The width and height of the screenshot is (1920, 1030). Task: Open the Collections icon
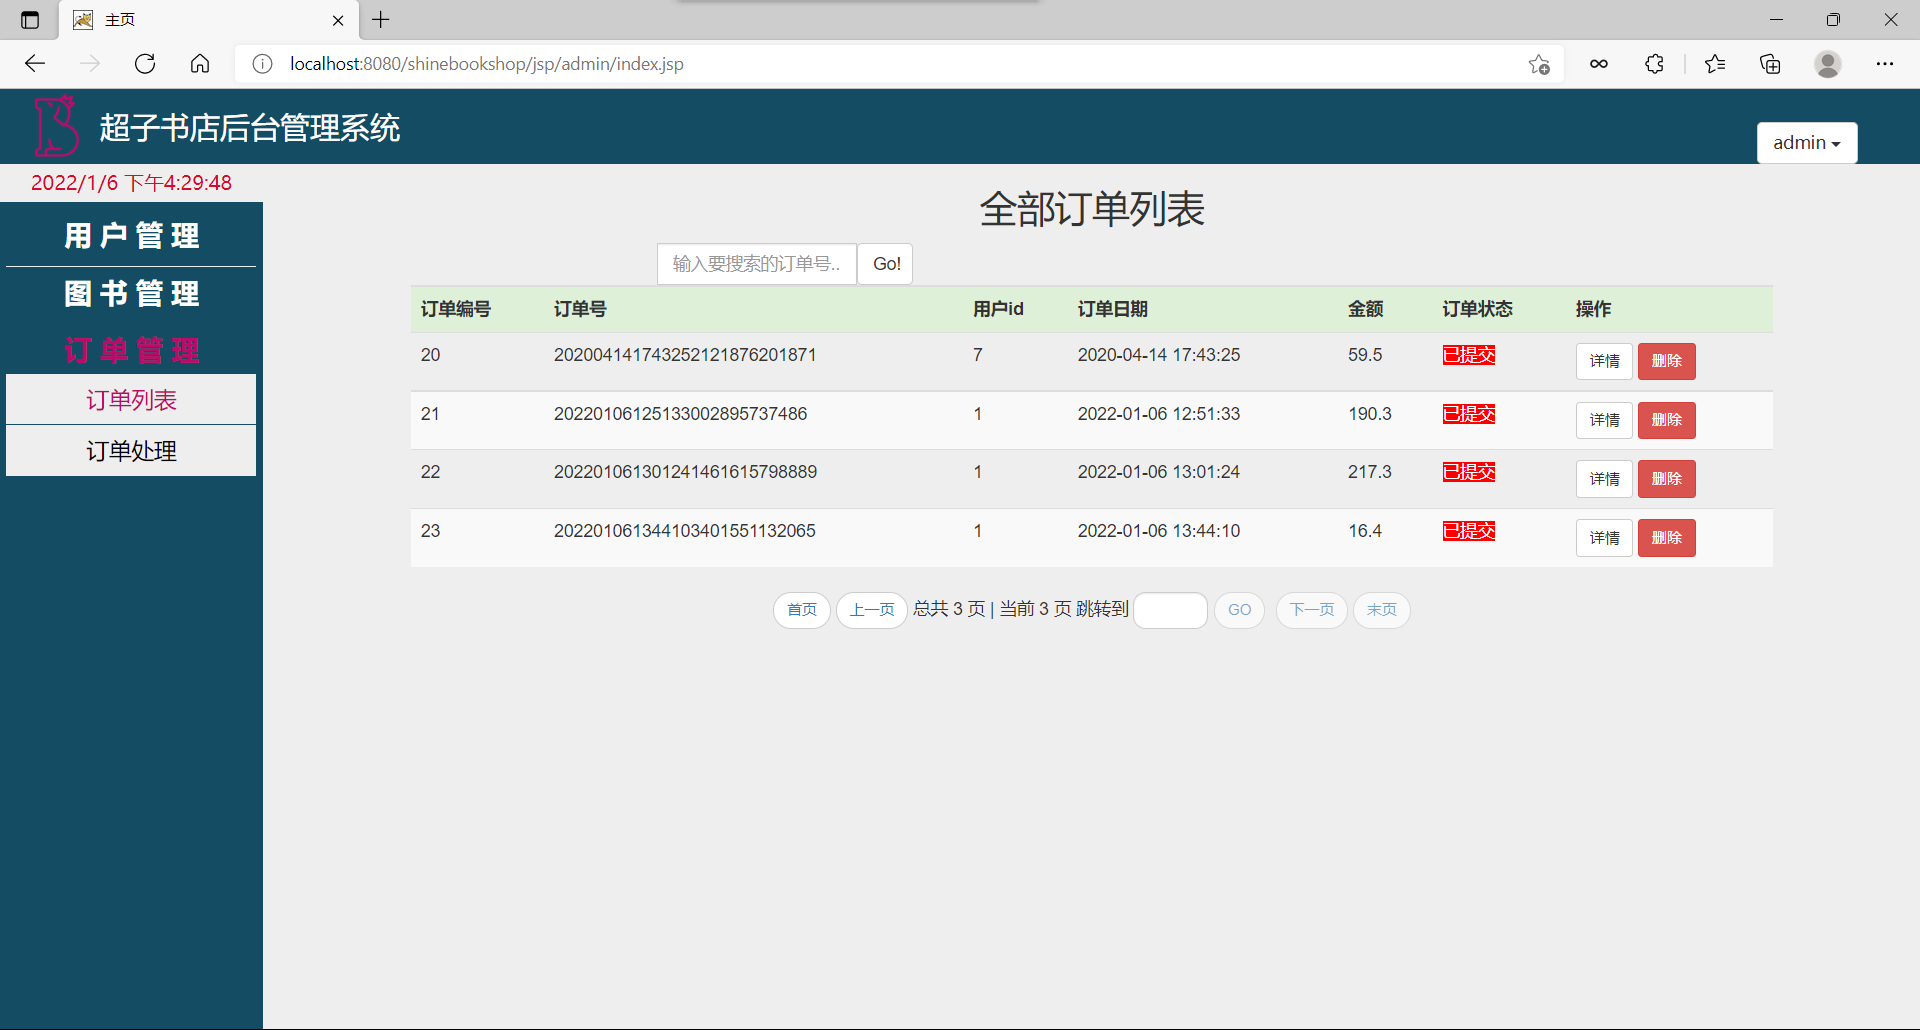point(1770,64)
